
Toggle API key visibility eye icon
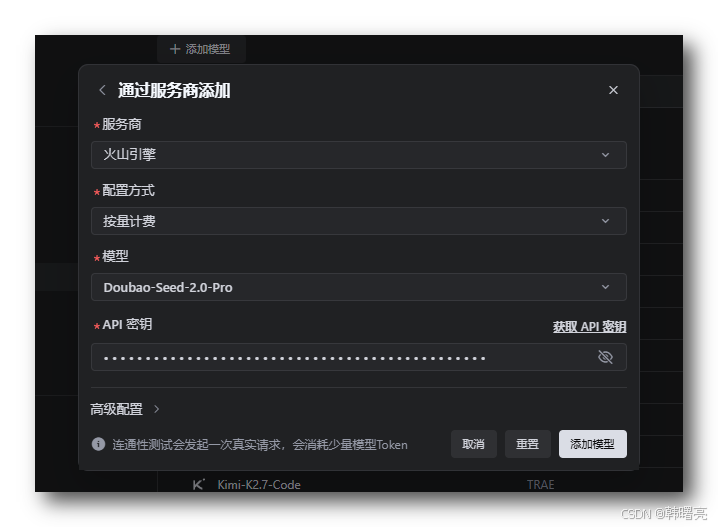pyautogui.click(x=605, y=357)
